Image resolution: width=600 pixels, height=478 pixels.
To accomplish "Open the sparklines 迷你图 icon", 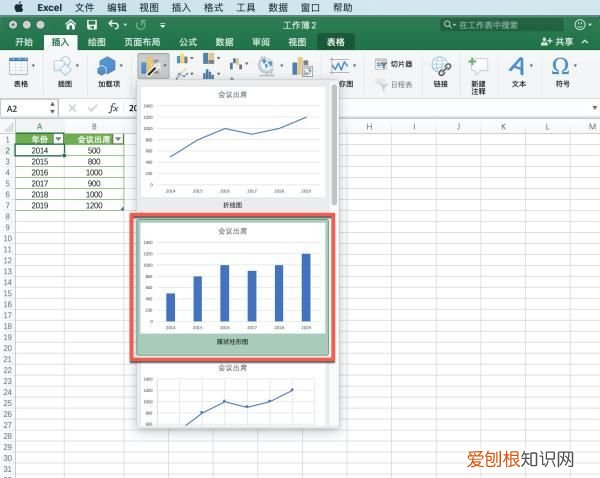I will pos(339,67).
